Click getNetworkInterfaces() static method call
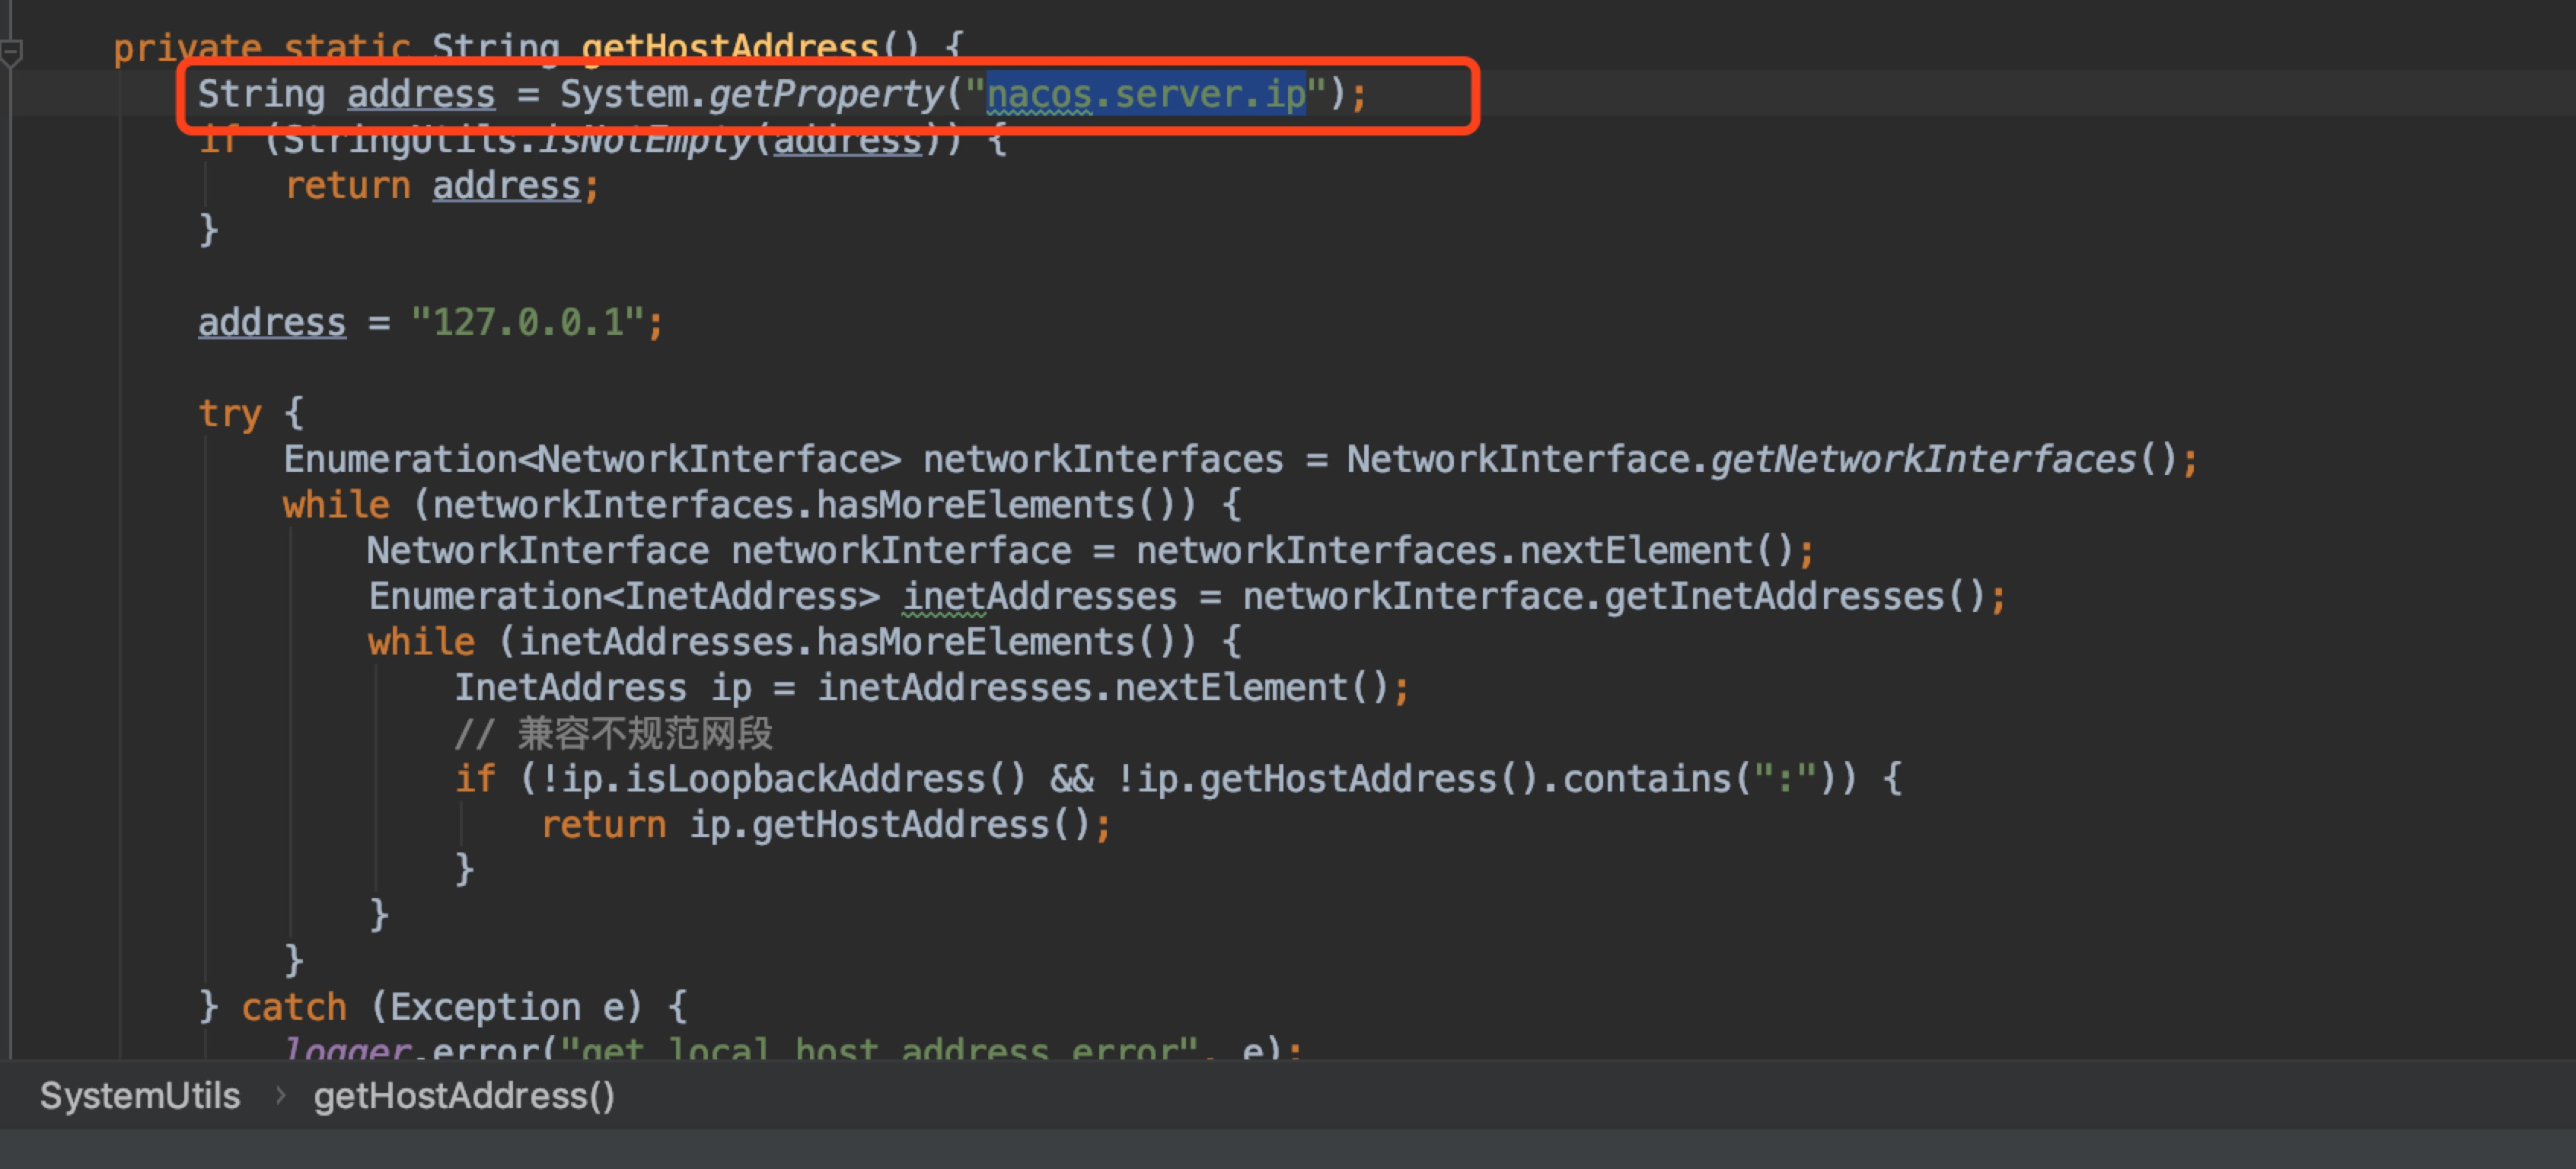This screenshot has height=1169, width=2576. pos(1923,459)
